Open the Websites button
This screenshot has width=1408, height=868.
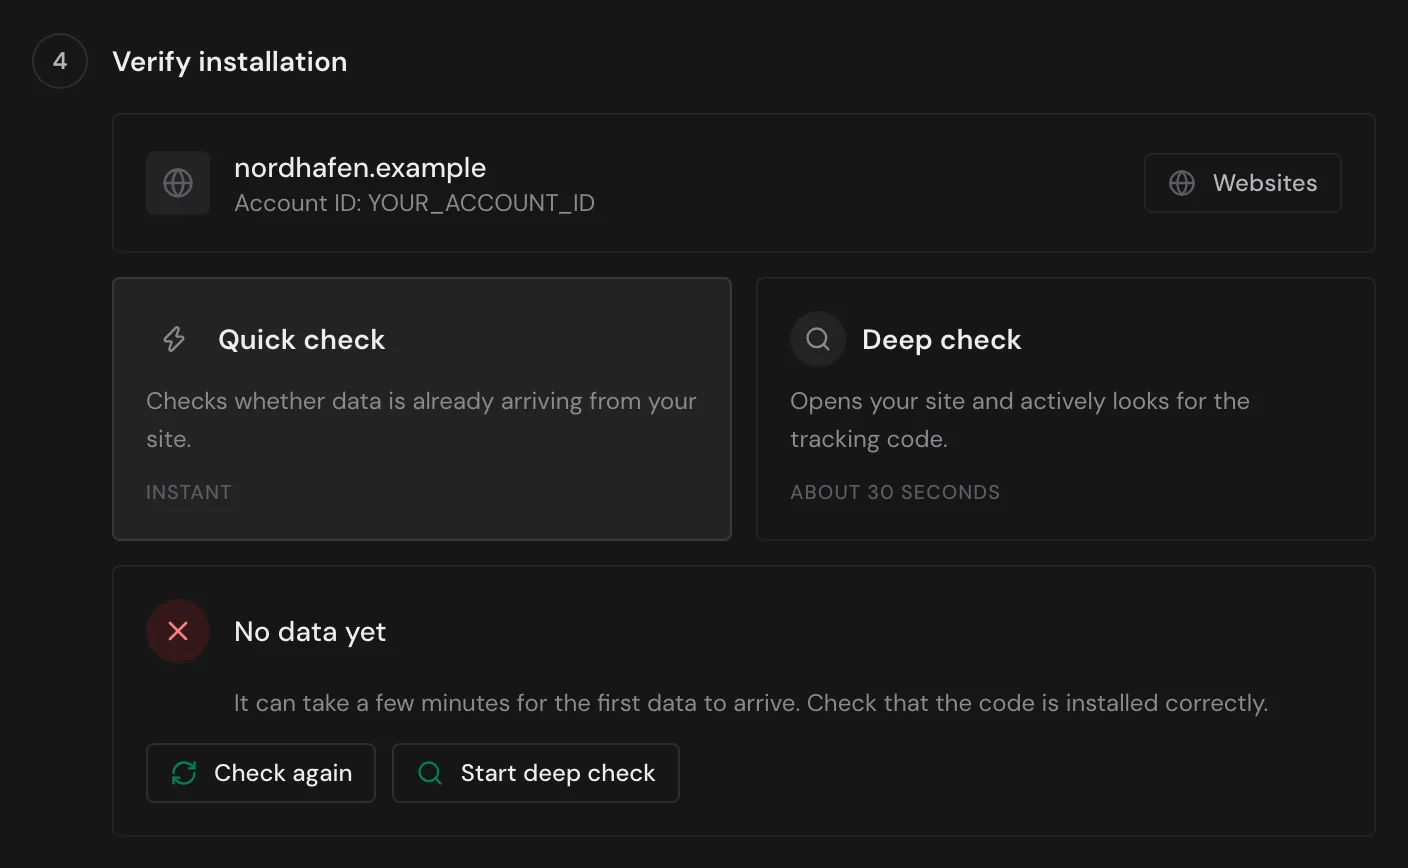tap(1243, 183)
